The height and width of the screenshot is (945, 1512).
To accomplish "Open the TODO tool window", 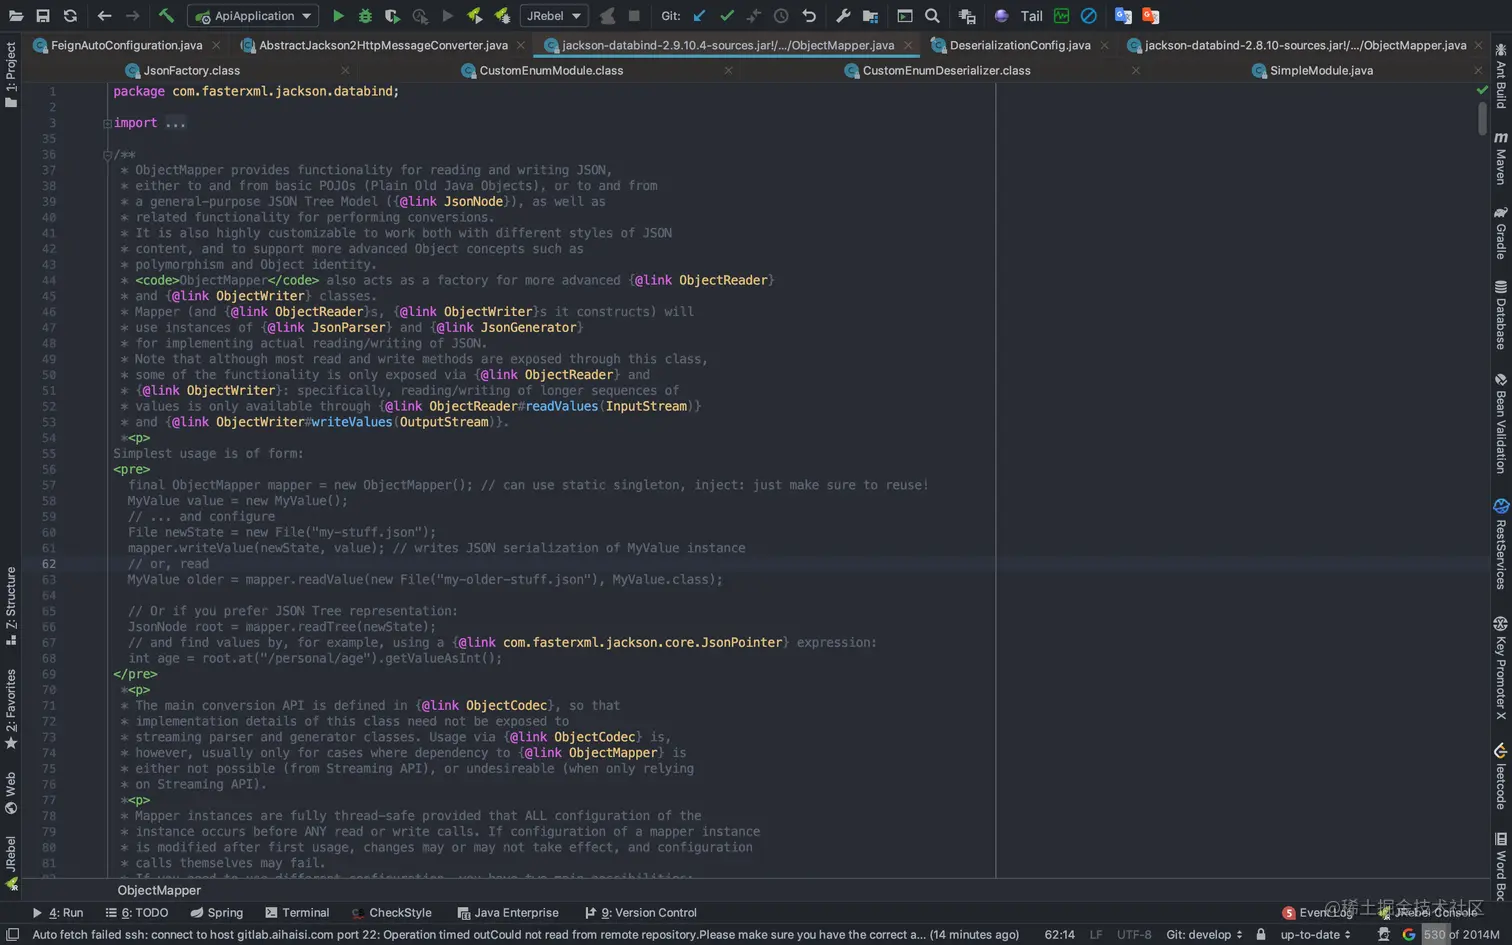I will point(137,913).
